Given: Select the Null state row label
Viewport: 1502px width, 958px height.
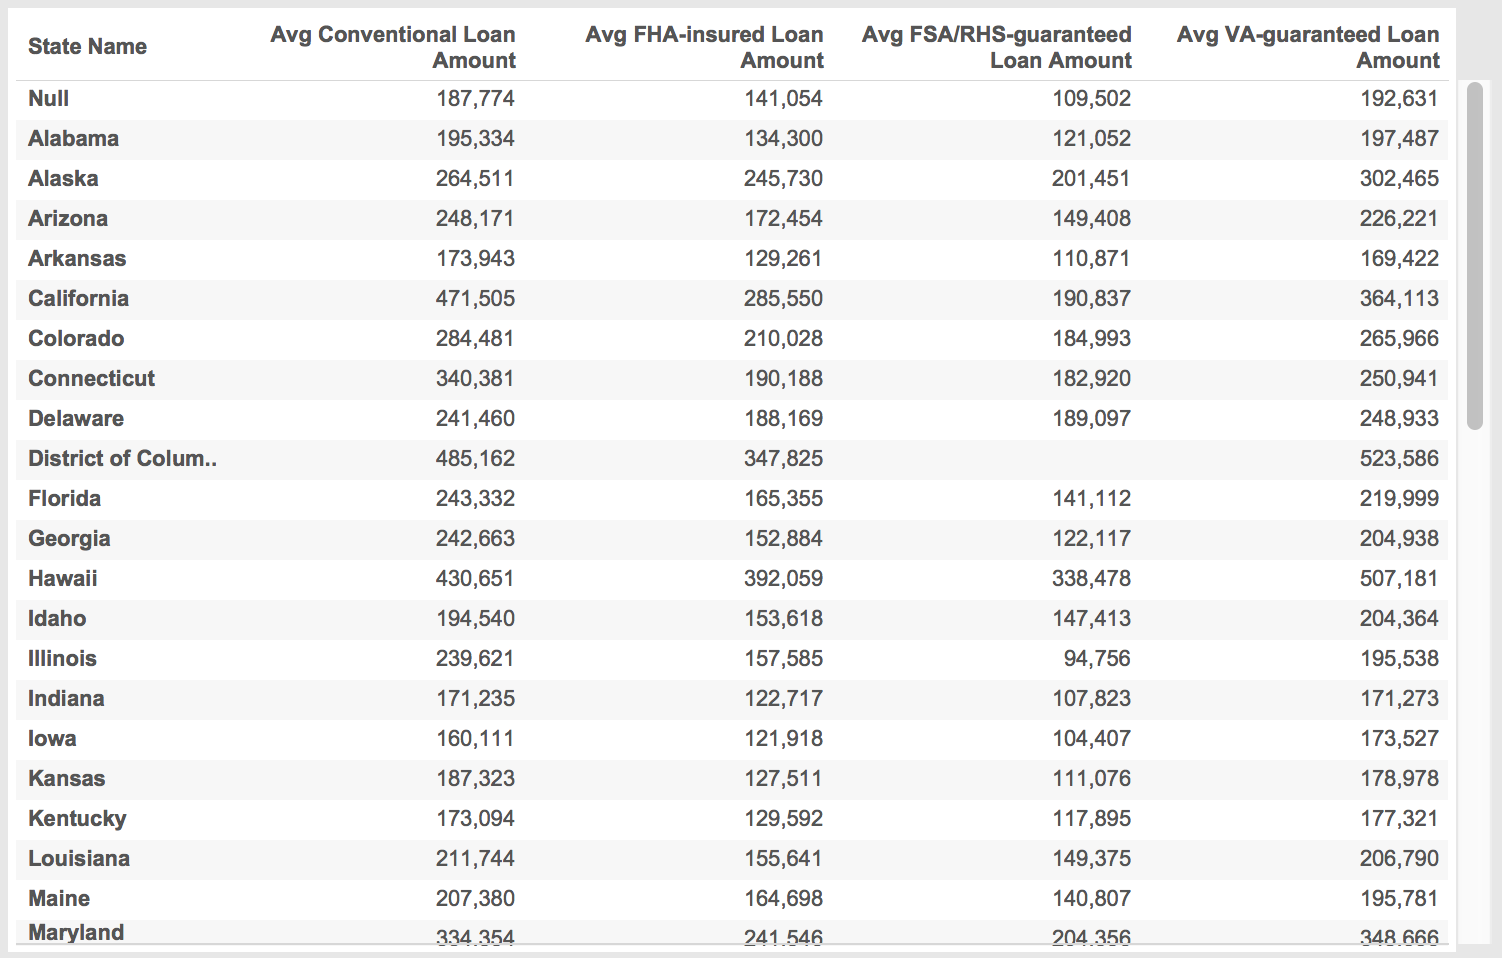Looking at the screenshot, I should 48,98.
